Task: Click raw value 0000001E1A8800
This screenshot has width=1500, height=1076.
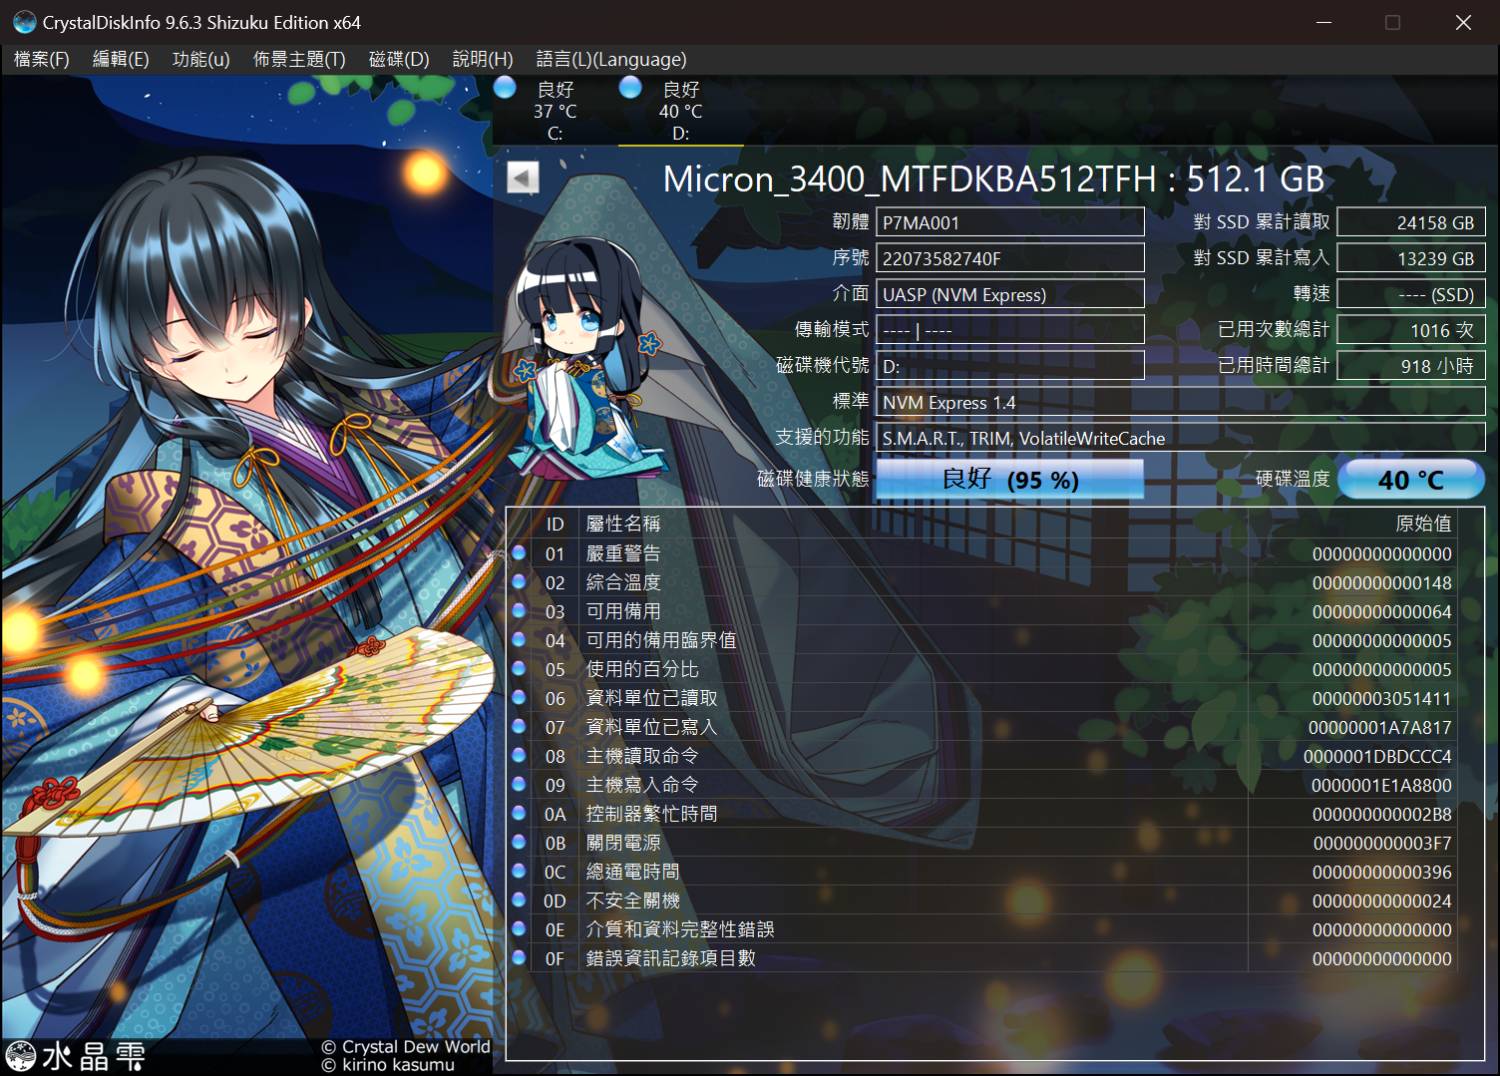Action: [1380, 785]
